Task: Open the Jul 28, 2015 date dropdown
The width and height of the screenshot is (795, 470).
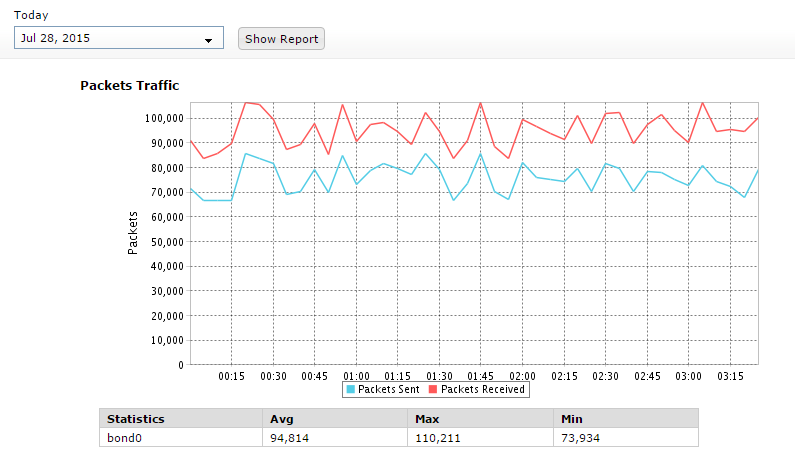Action: tap(110, 39)
